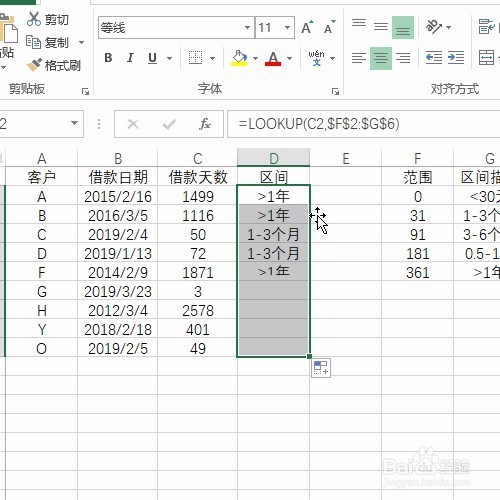Select column F header
Screen dimensions: 500x500
click(x=417, y=158)
